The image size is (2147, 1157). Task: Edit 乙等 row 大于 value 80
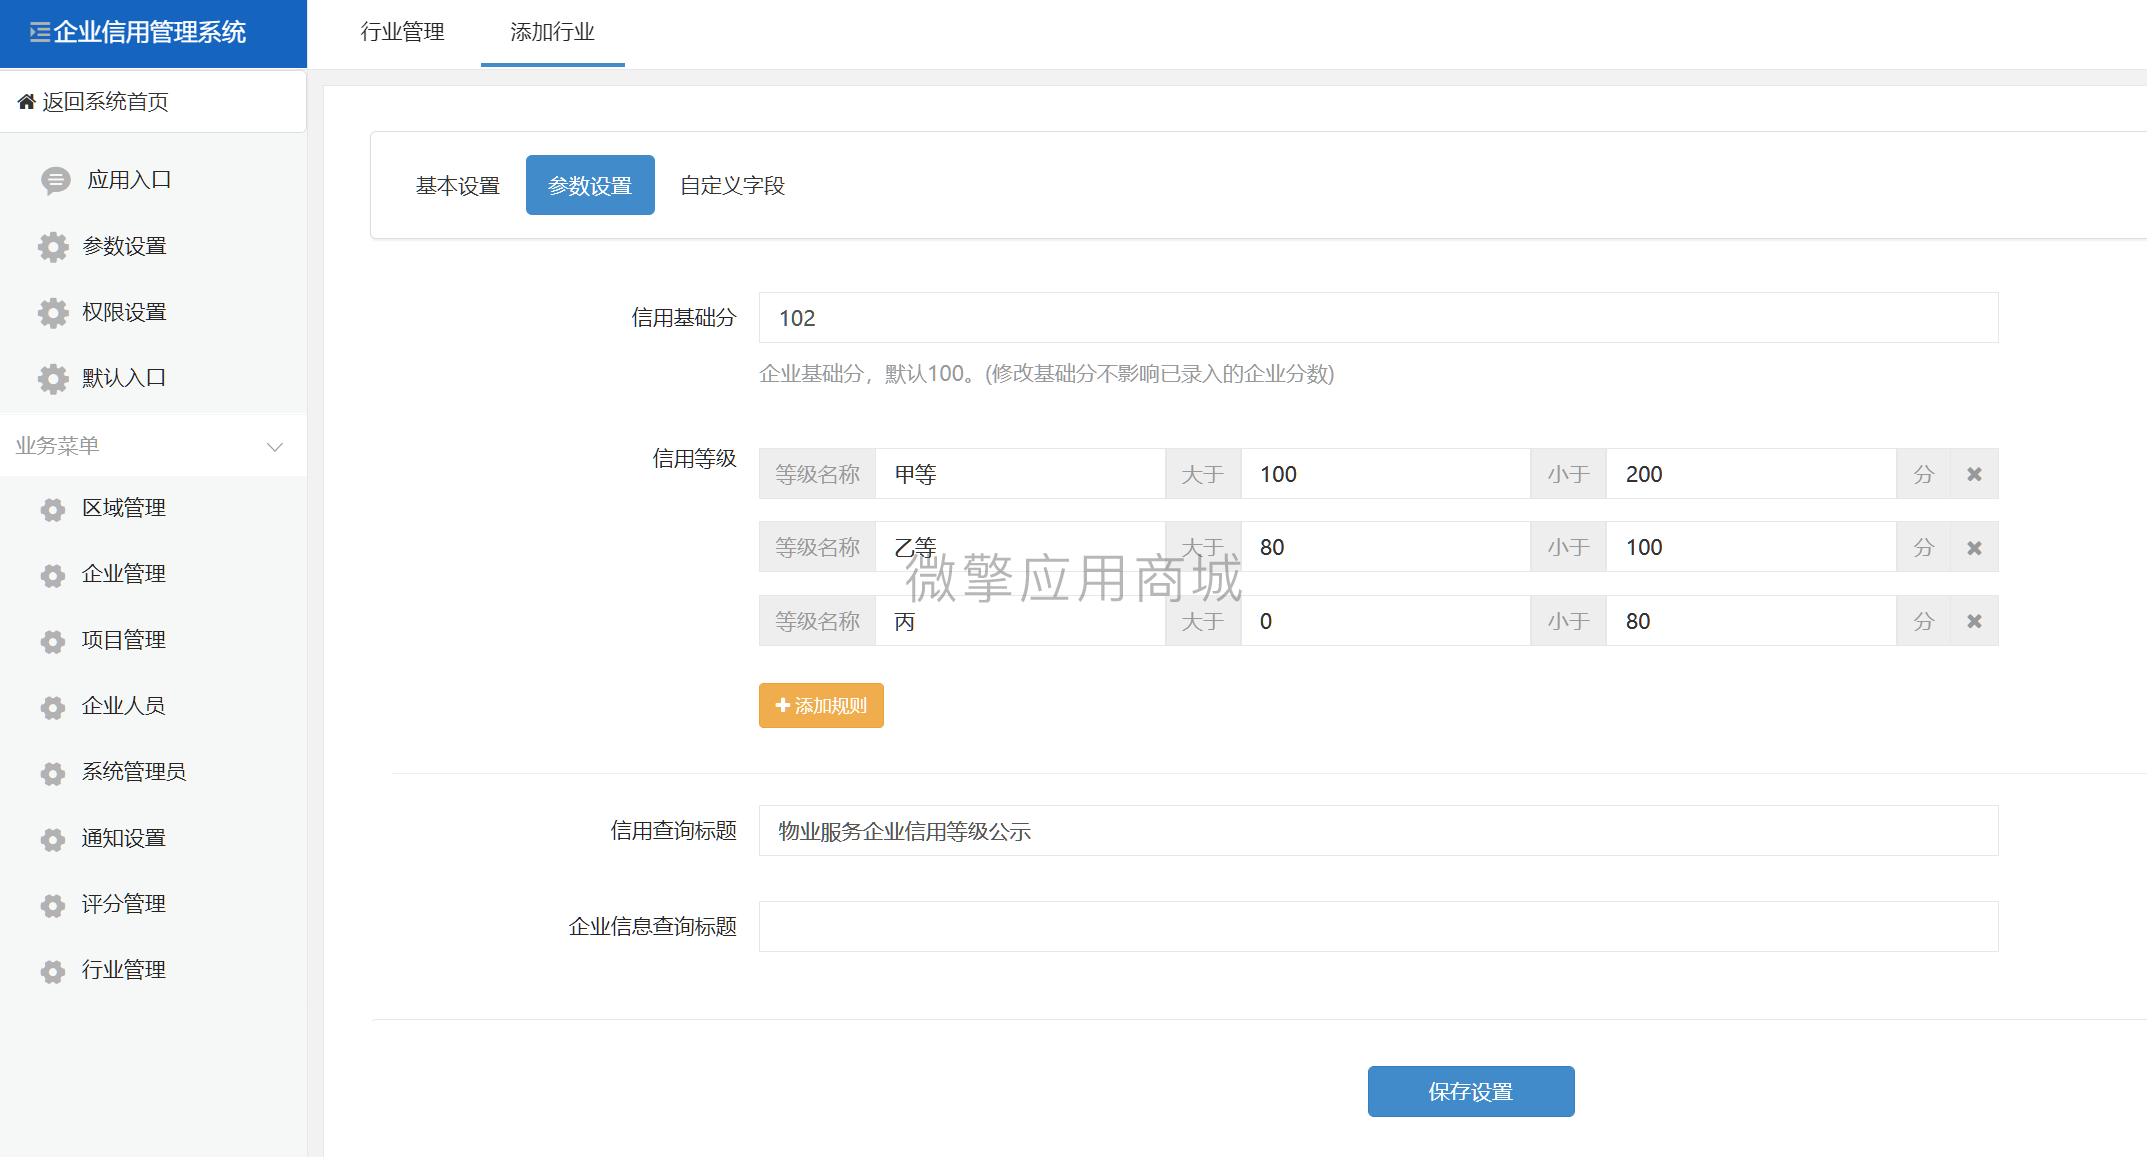coord(1386,547)
